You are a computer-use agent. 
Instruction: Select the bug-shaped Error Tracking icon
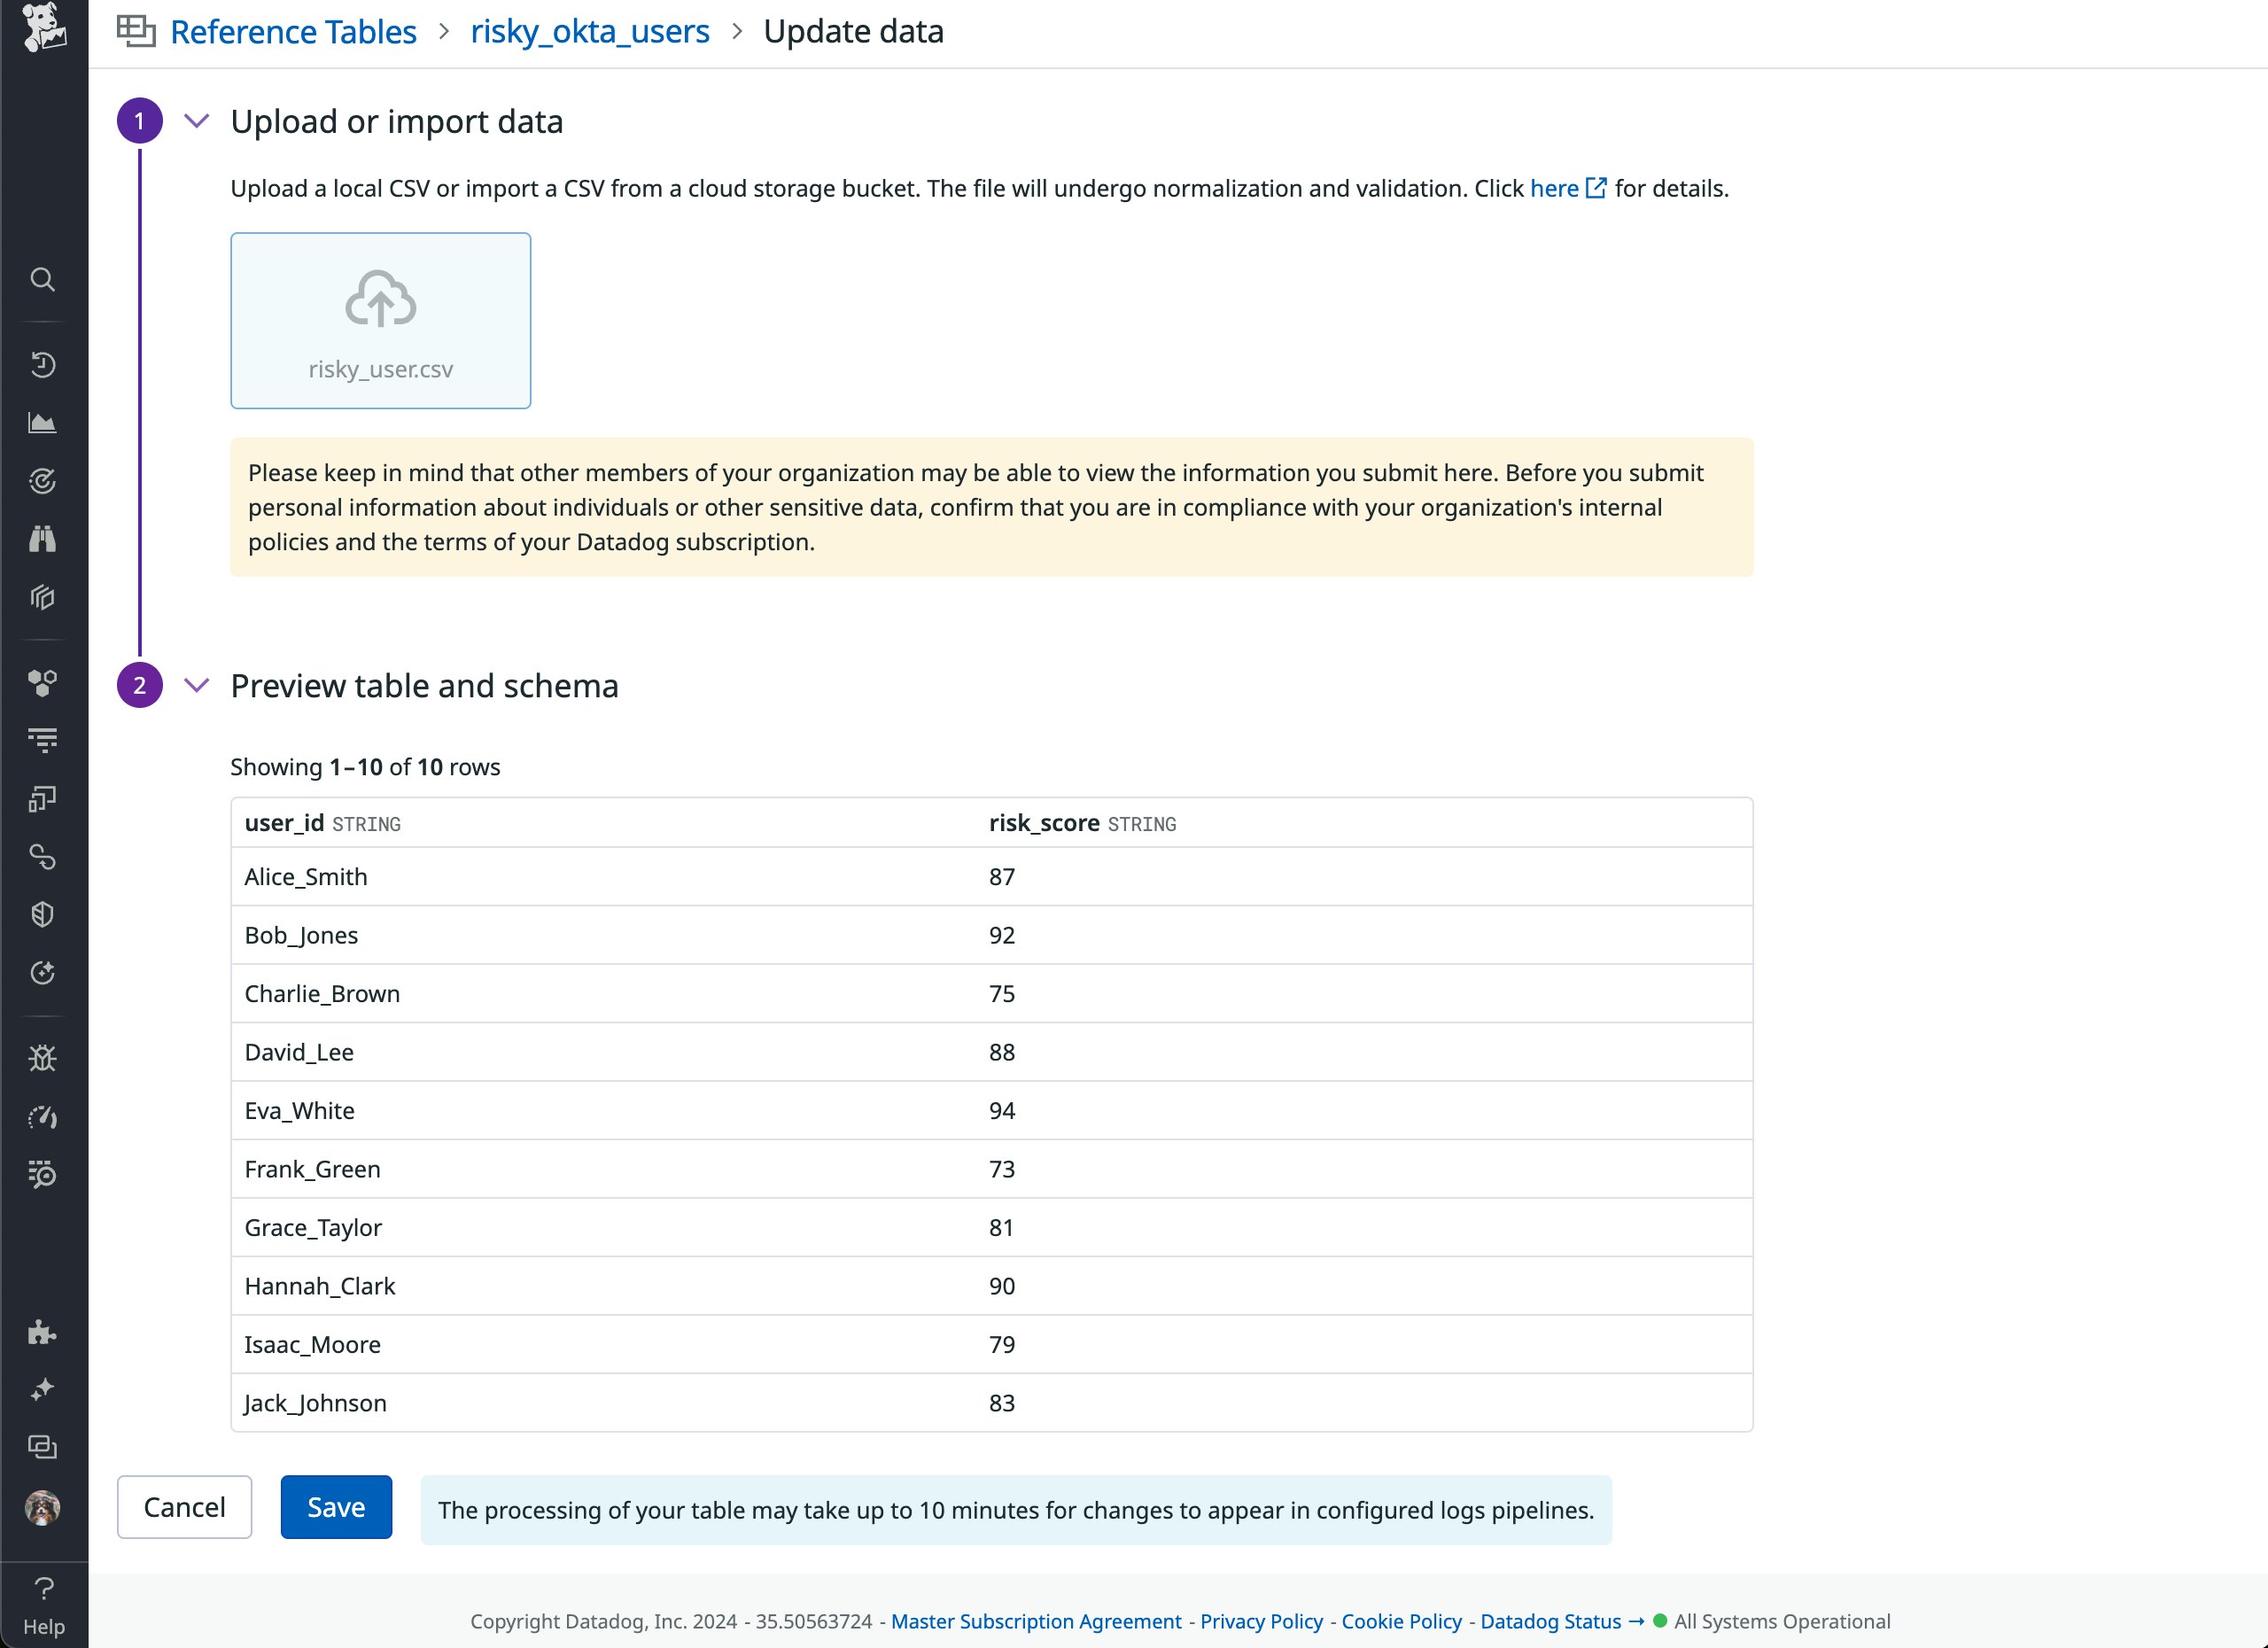(43, 1057)
